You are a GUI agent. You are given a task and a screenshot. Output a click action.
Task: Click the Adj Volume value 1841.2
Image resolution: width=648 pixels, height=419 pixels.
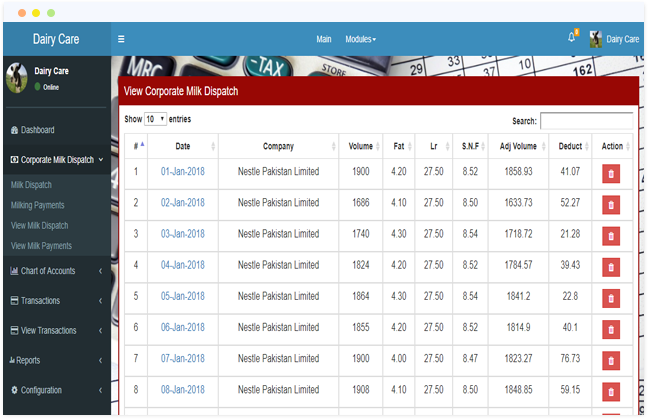(x=518, y=296)
